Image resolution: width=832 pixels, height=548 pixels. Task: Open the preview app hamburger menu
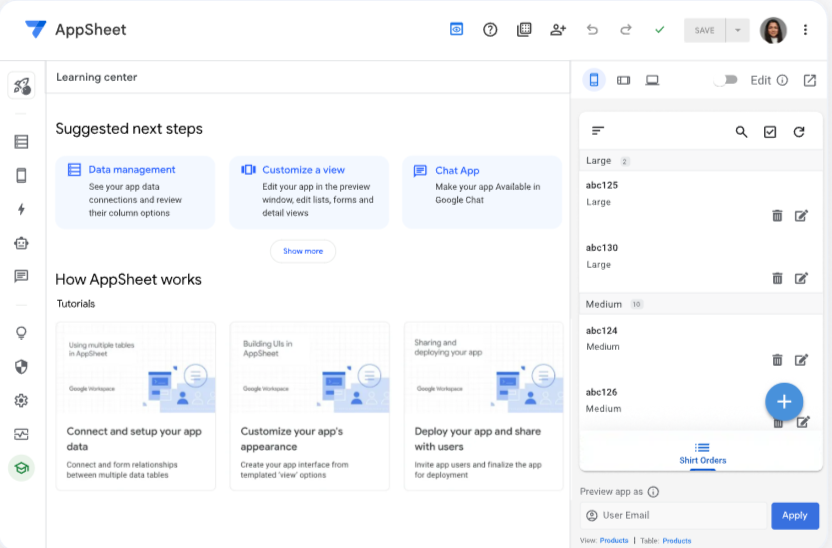click(598, 131)
